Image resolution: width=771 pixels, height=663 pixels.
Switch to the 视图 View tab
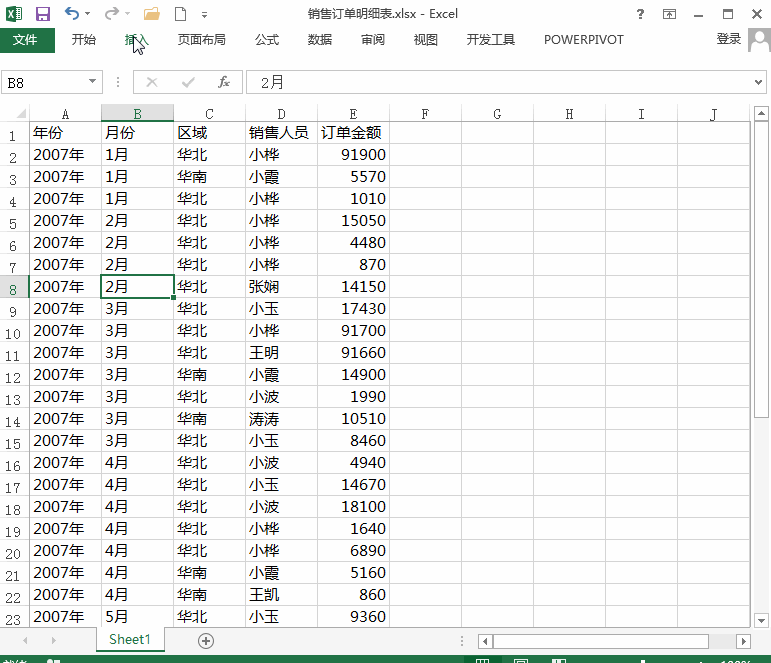coord(425,40)
